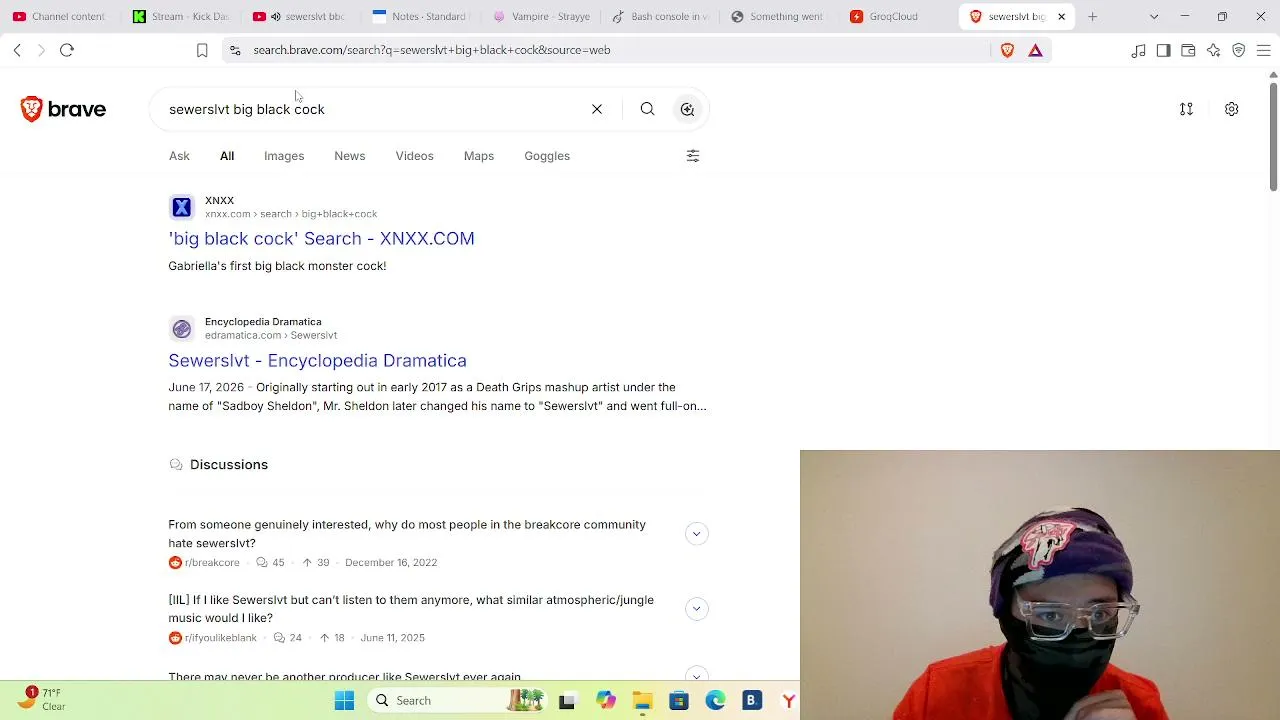Open the first search result title link
1280x720 pixels.
[x=321, y=239]
